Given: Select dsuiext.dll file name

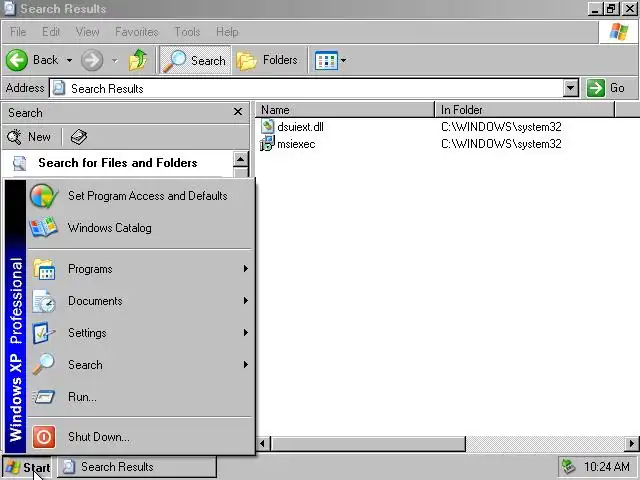Looking at the screenshot, I should (x=300, y=127).
